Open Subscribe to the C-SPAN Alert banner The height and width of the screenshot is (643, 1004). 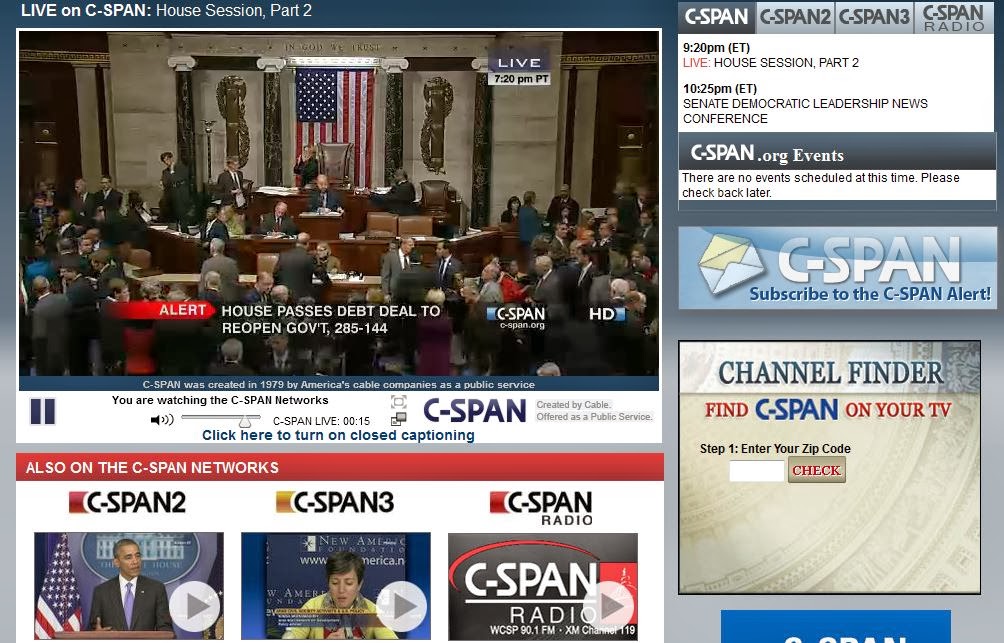pyautogui.click(x=837, y=268)
